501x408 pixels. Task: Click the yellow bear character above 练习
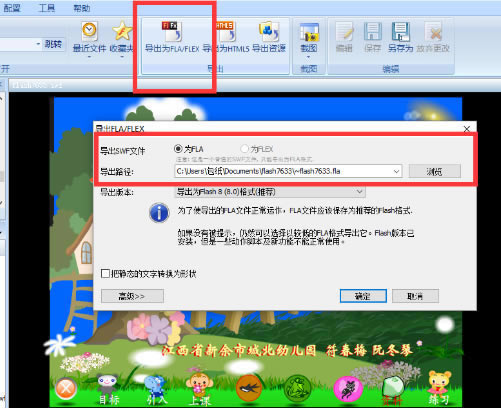pyautogui.click(x=439, y=383)
